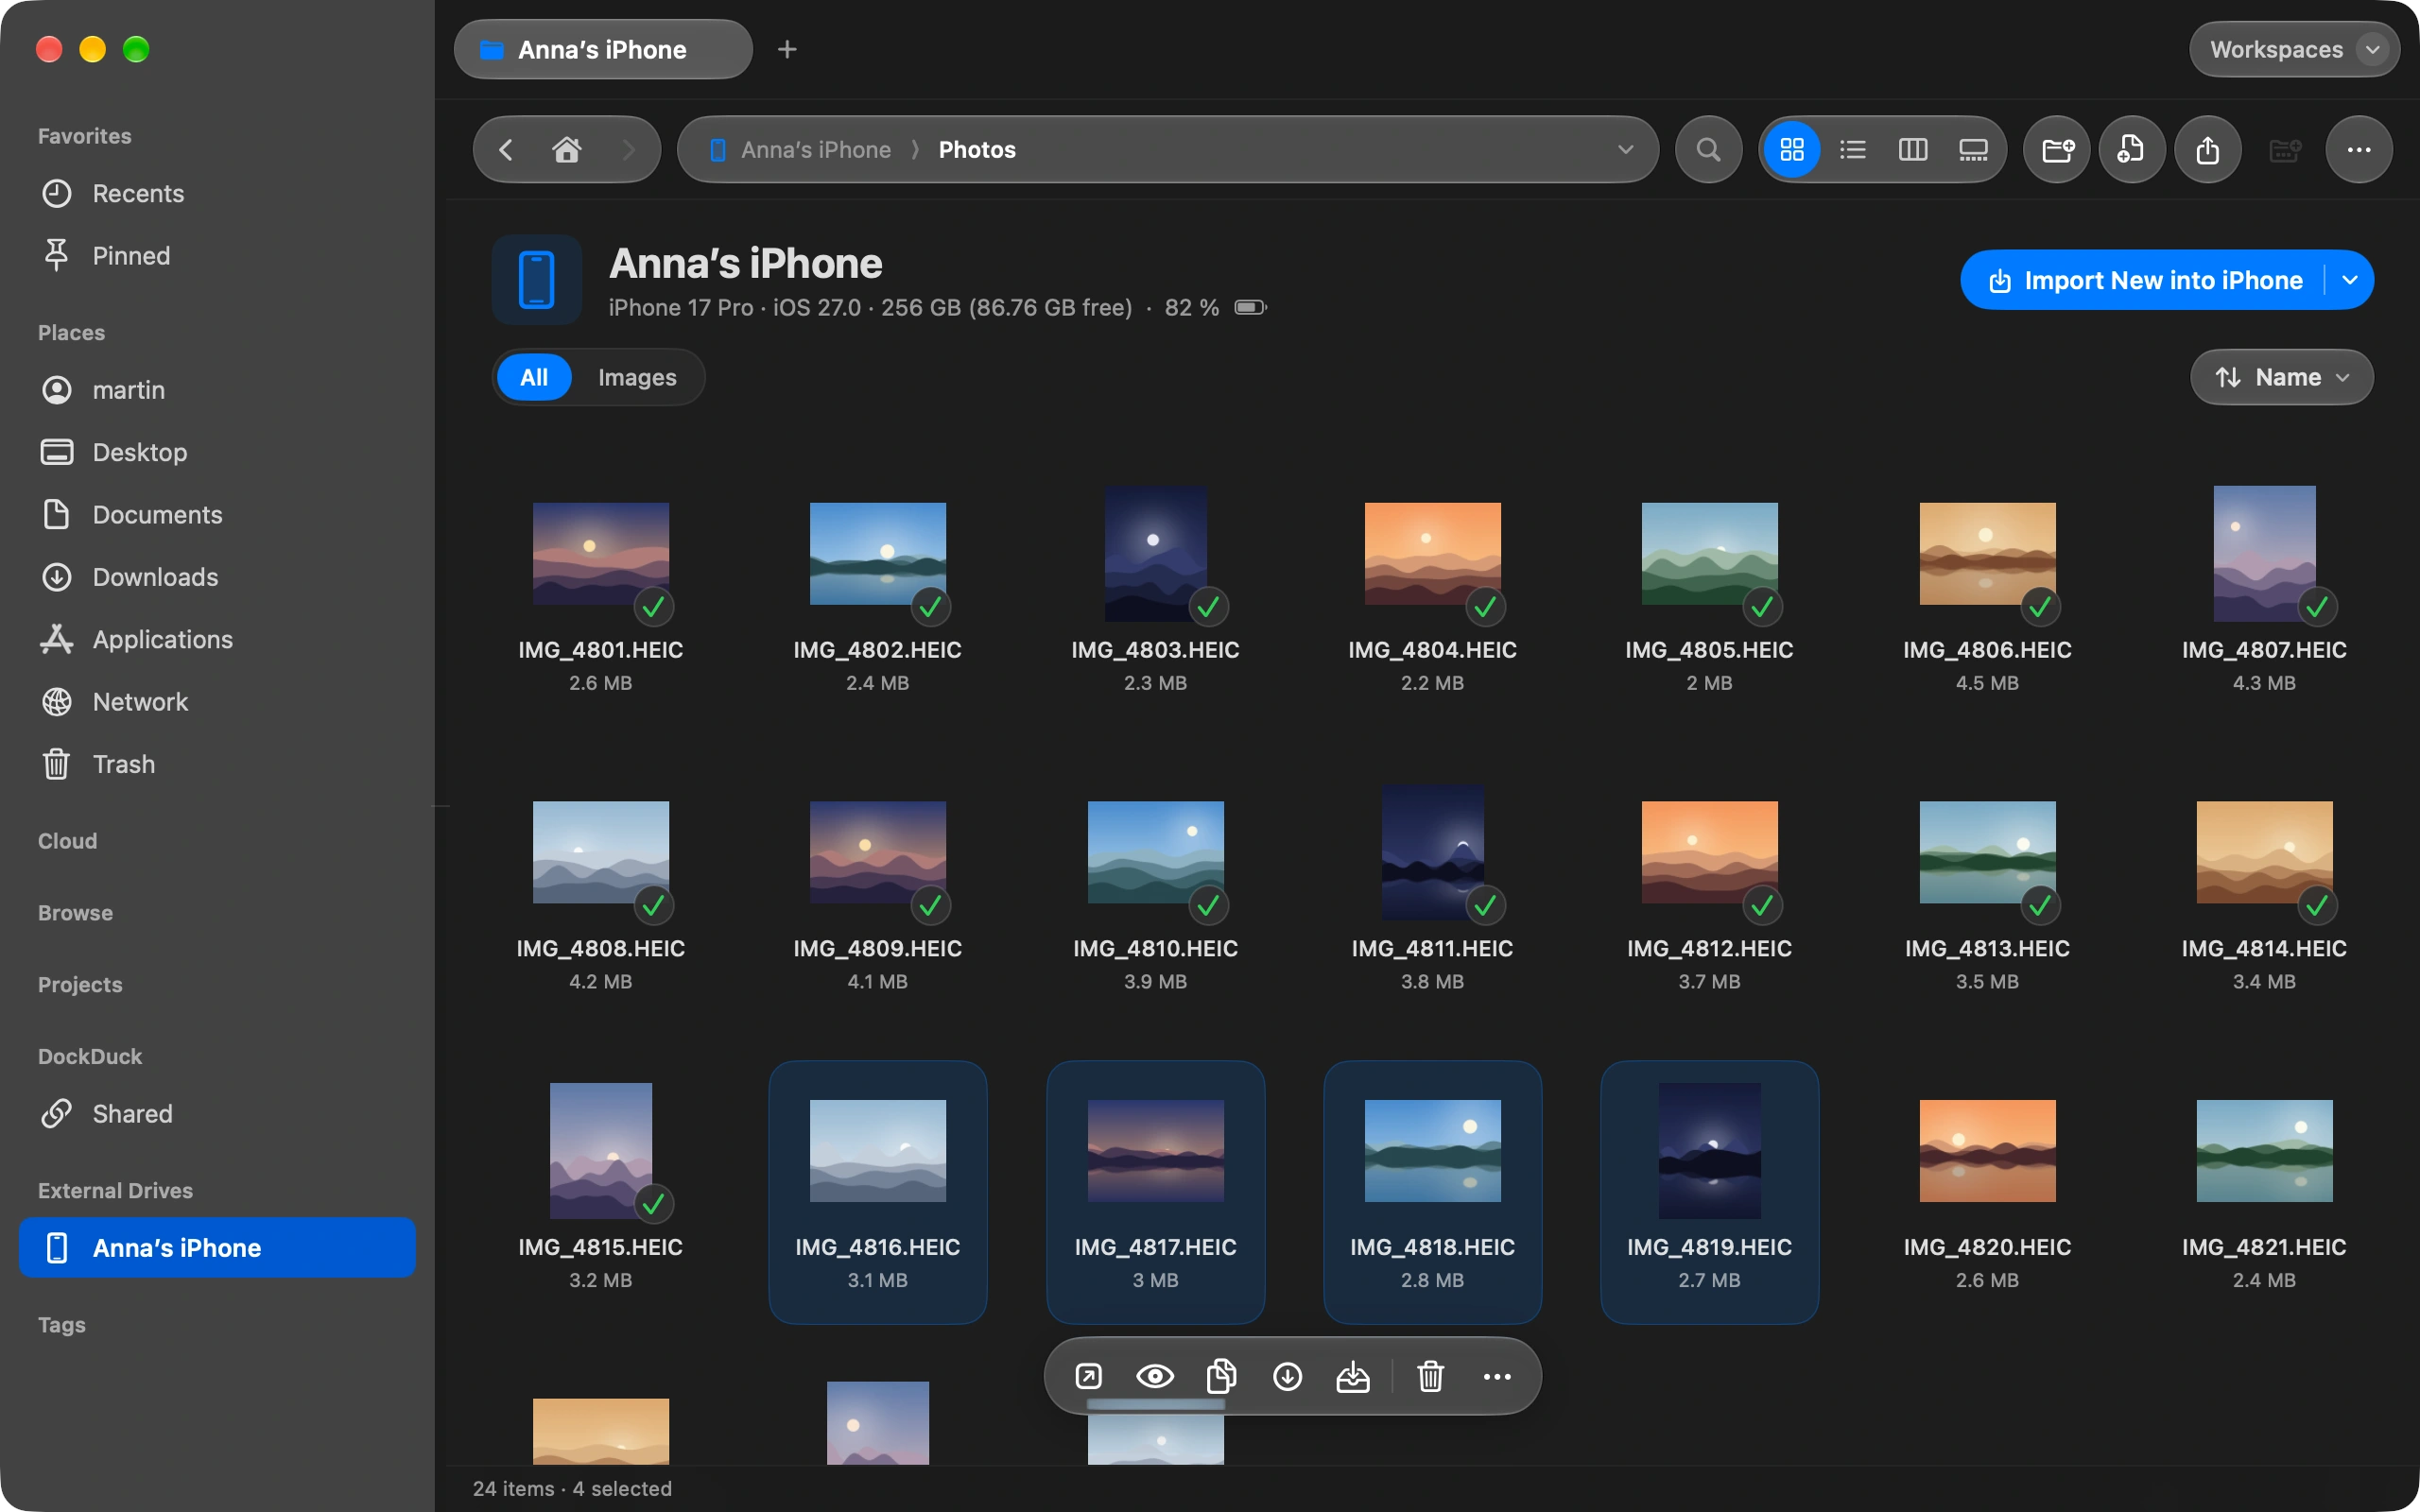
Task: Open Shared under DockDuck
Action: tap(217, 1114)
